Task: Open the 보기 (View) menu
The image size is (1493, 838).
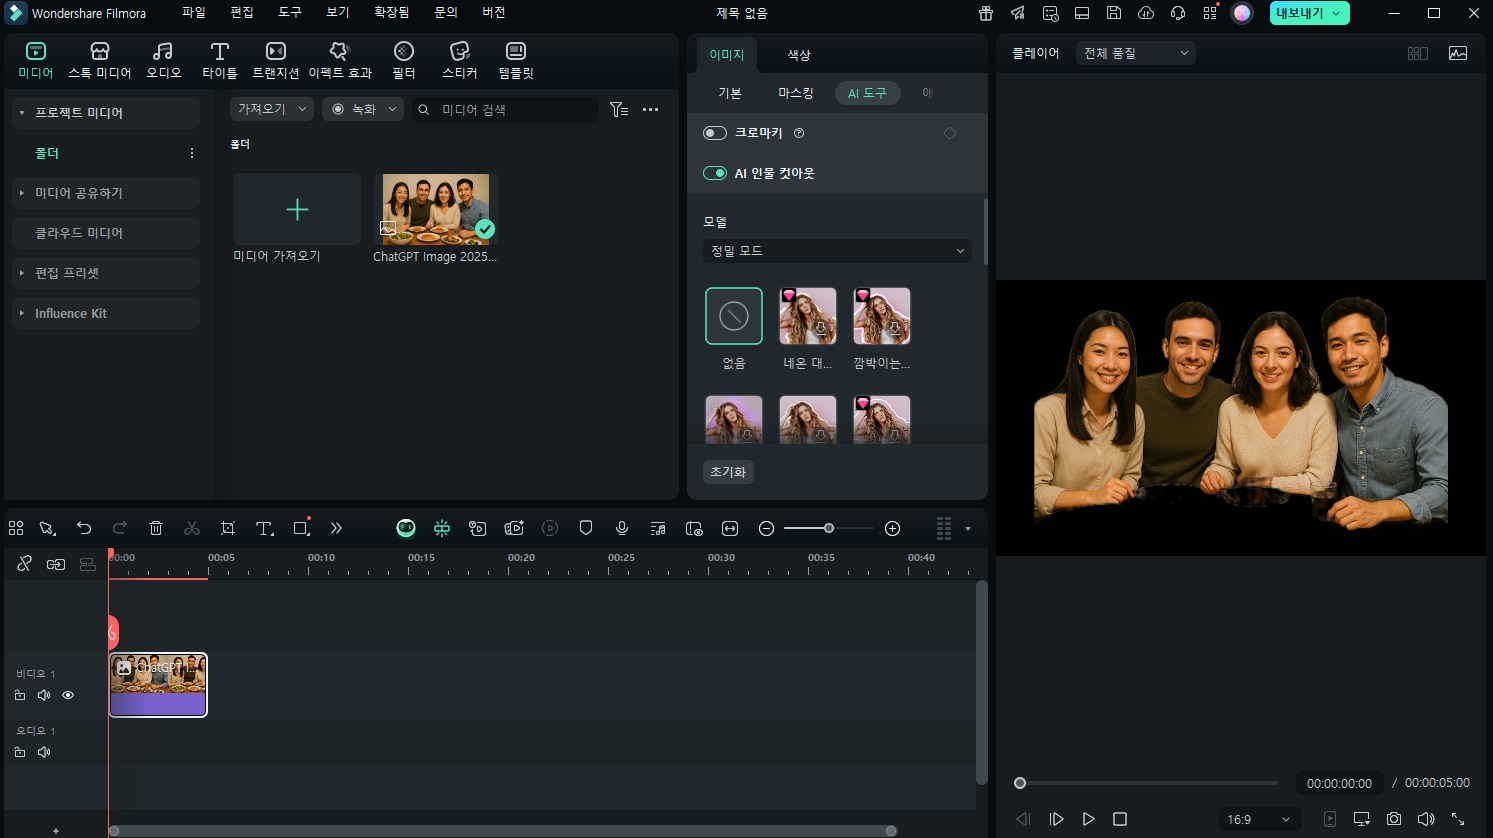Action: [338, 13]
